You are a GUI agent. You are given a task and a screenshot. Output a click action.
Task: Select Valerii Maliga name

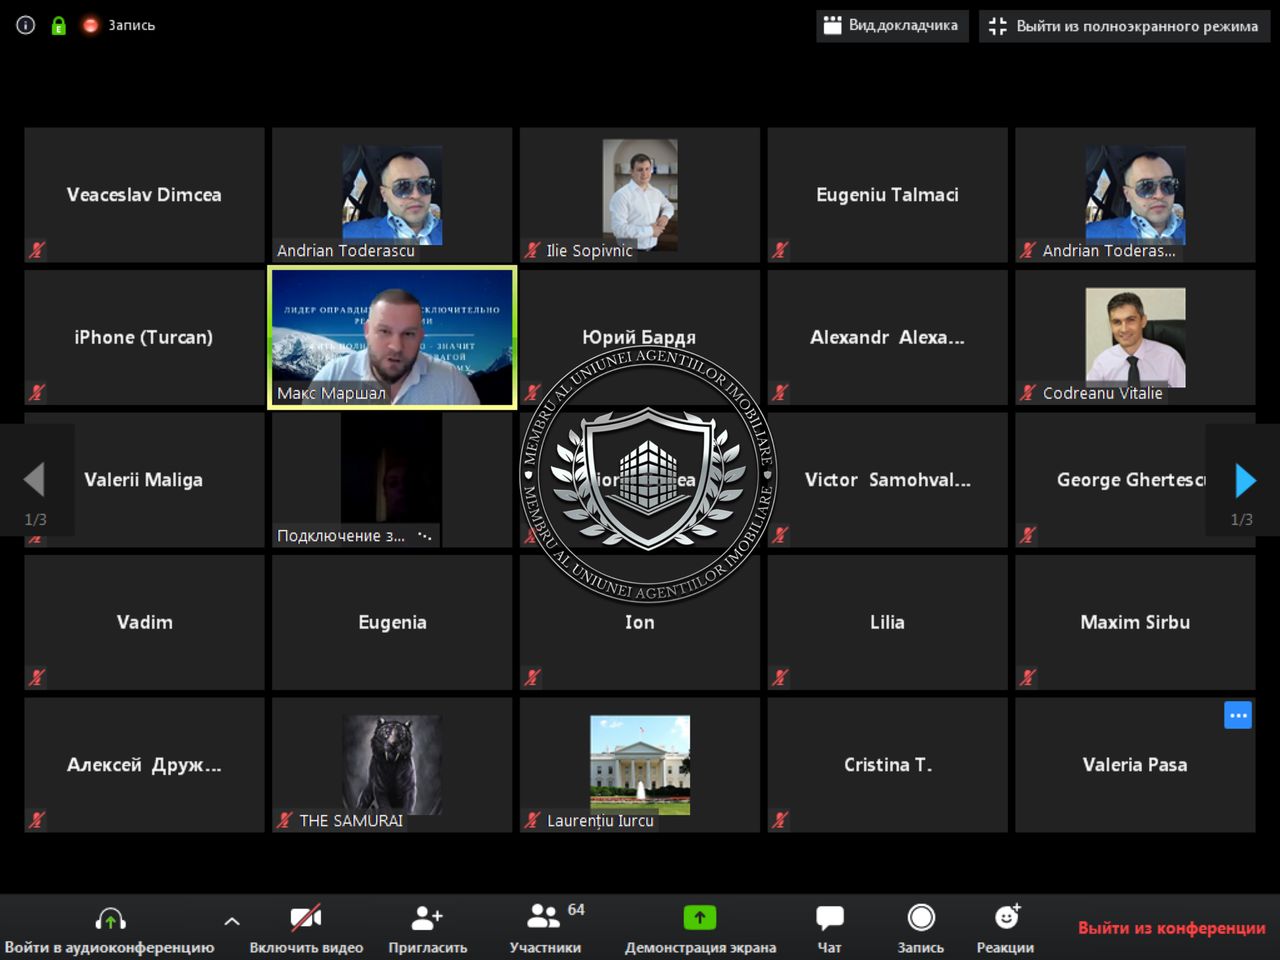pos(143,480)
